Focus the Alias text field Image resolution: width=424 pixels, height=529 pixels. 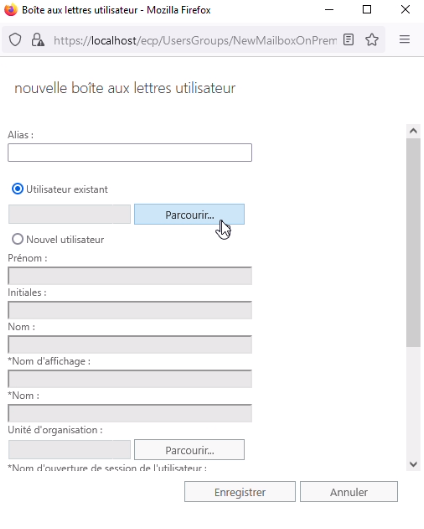[130, 152]
